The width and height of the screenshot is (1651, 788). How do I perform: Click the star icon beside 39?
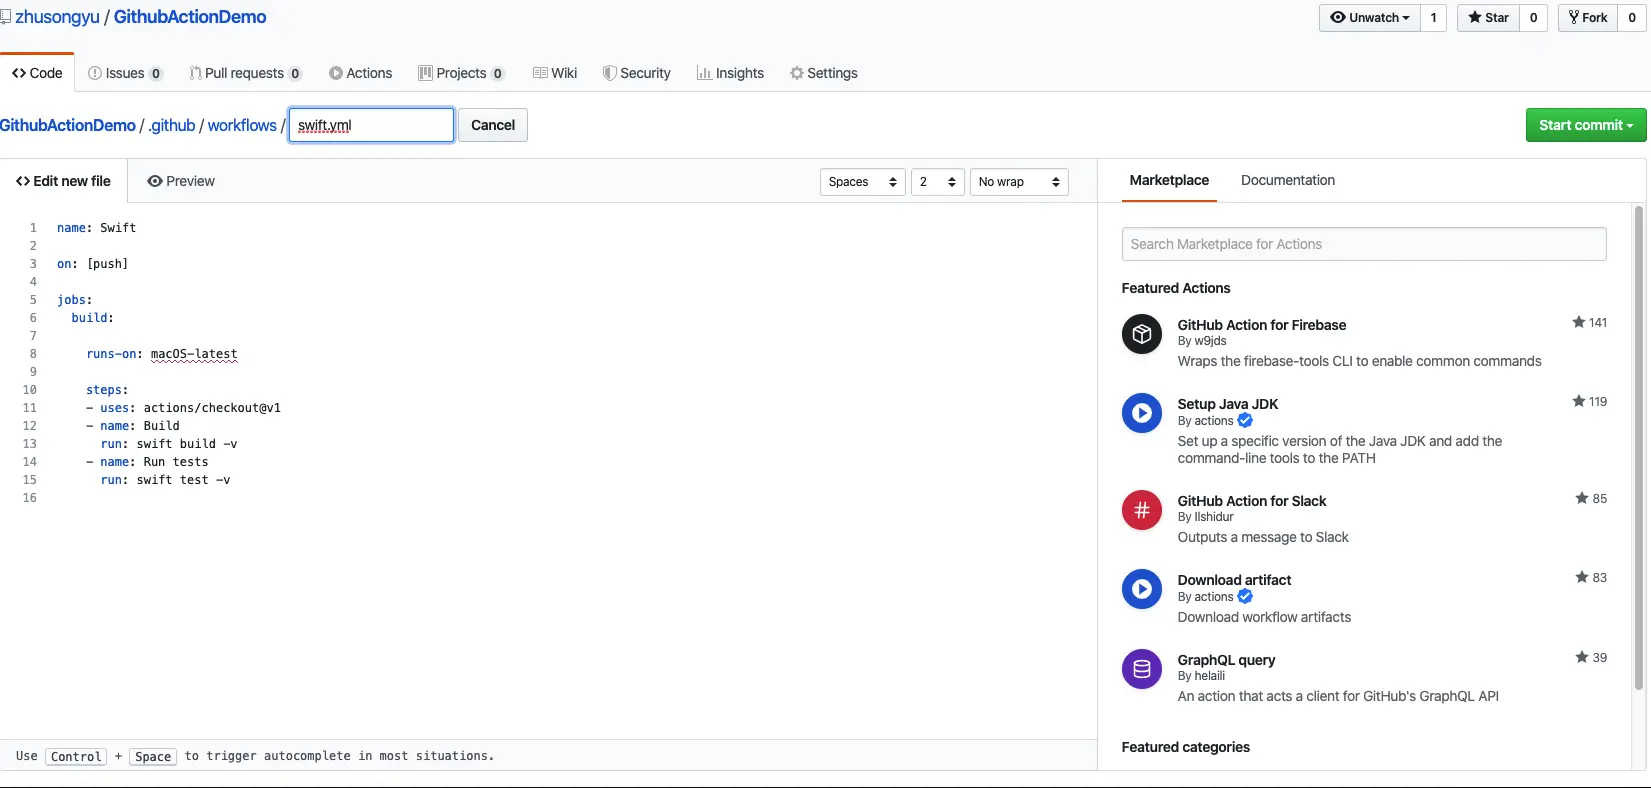click(x=1582, y=657)
